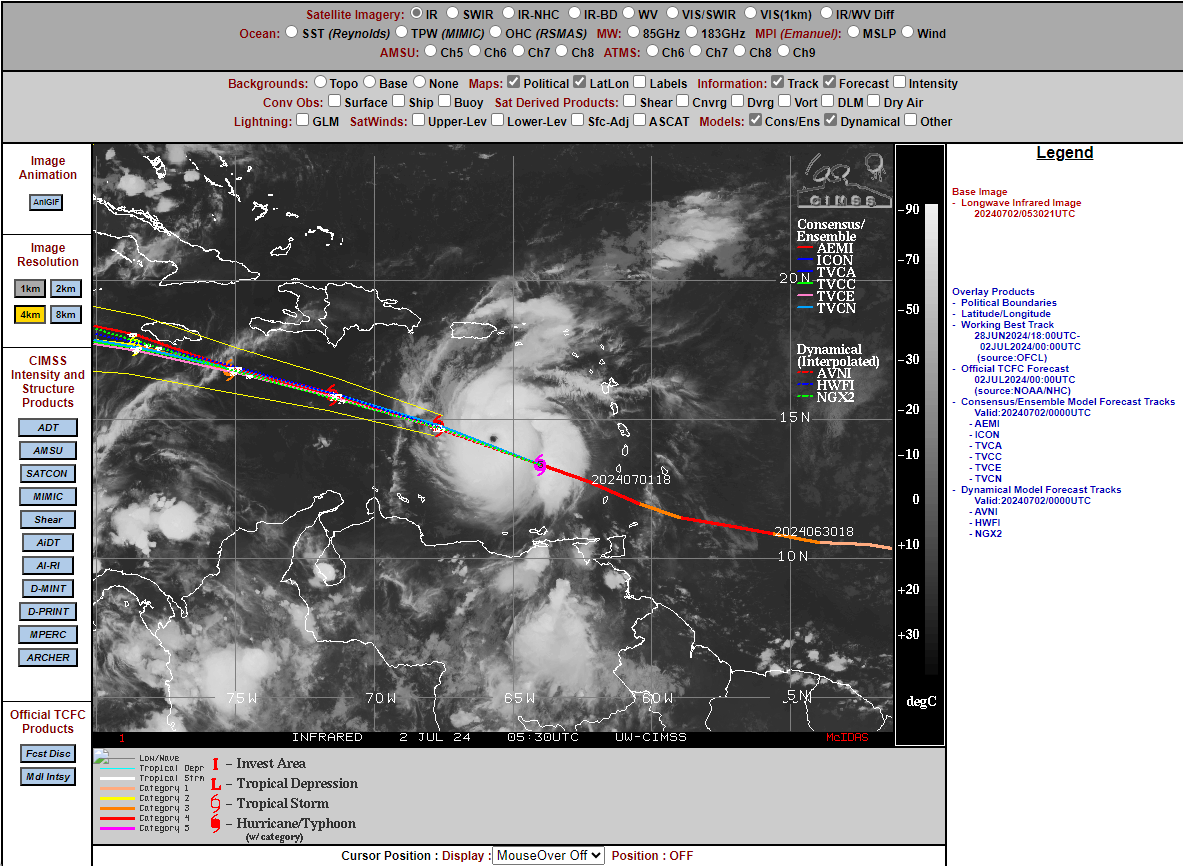Open the MIMIC product

[x=48, y=496]
